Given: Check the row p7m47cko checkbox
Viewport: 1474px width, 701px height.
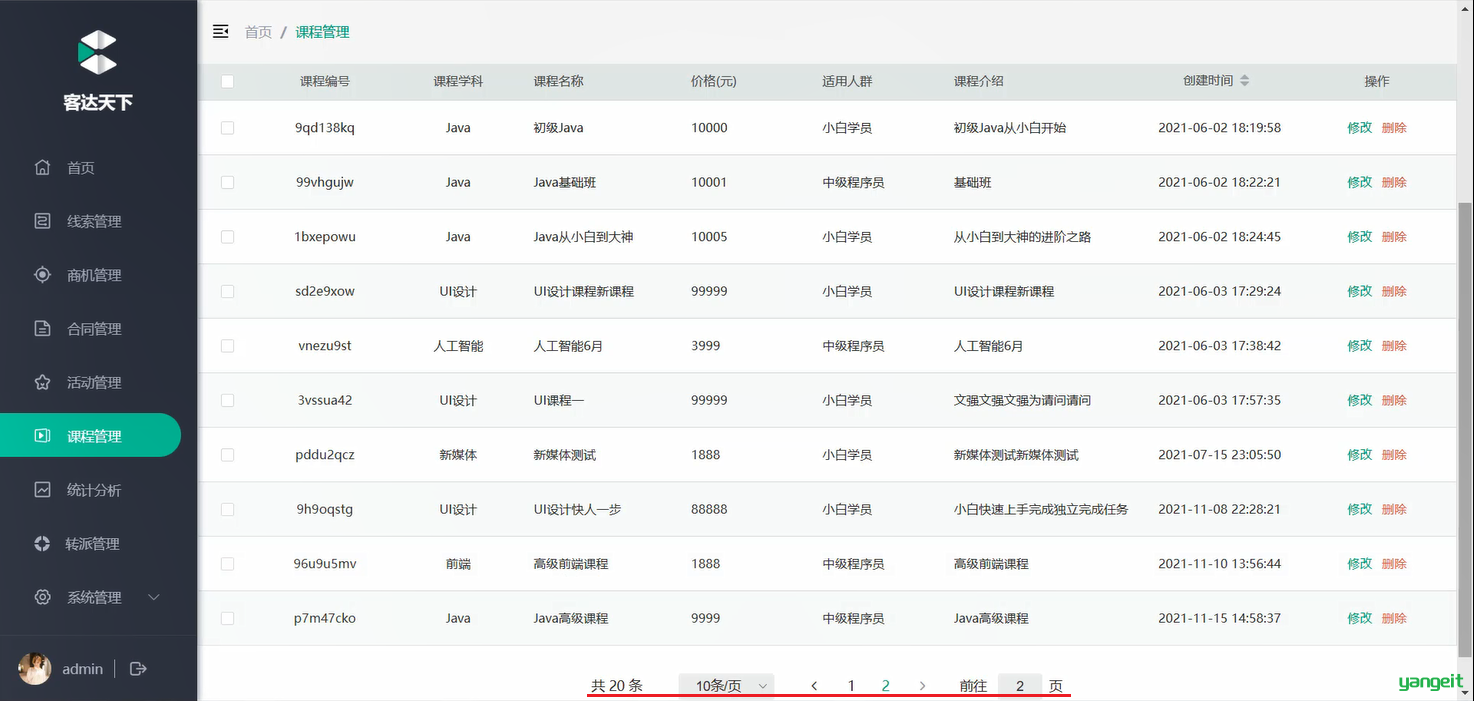Looking at the screenshot, I should pyautogui.click(x=228, y=618).
